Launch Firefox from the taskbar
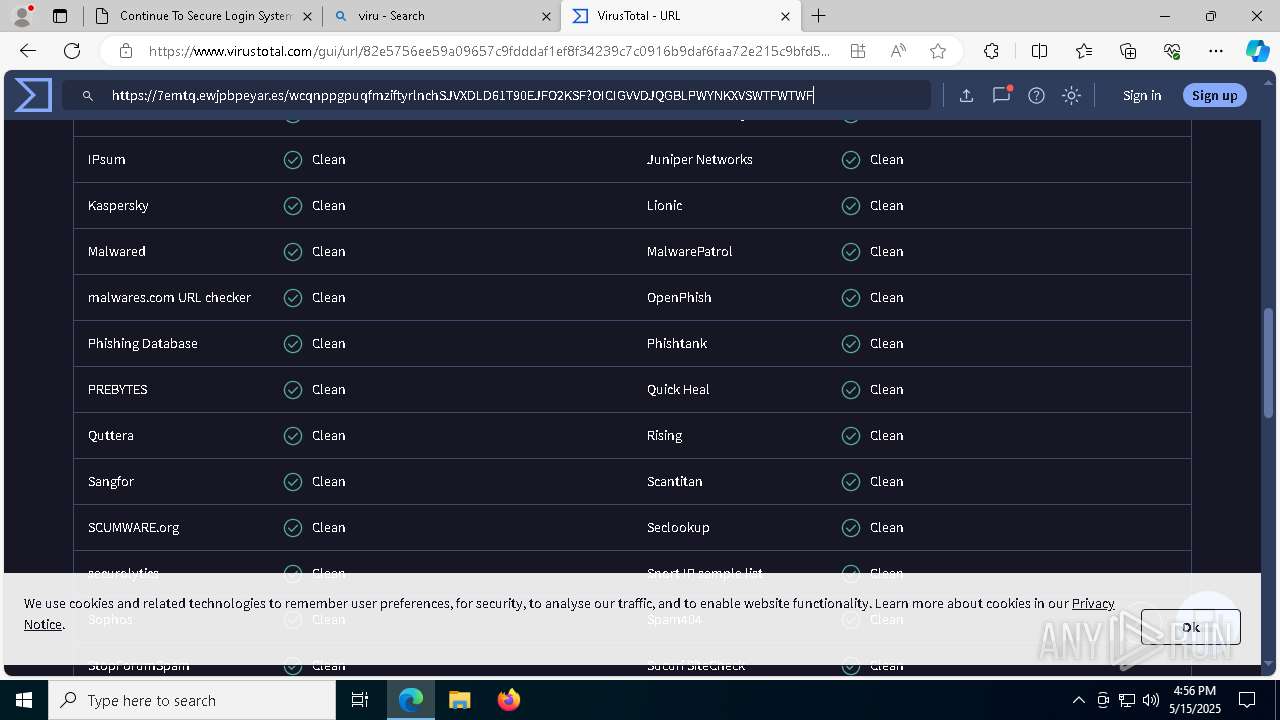 pos(509,700)
